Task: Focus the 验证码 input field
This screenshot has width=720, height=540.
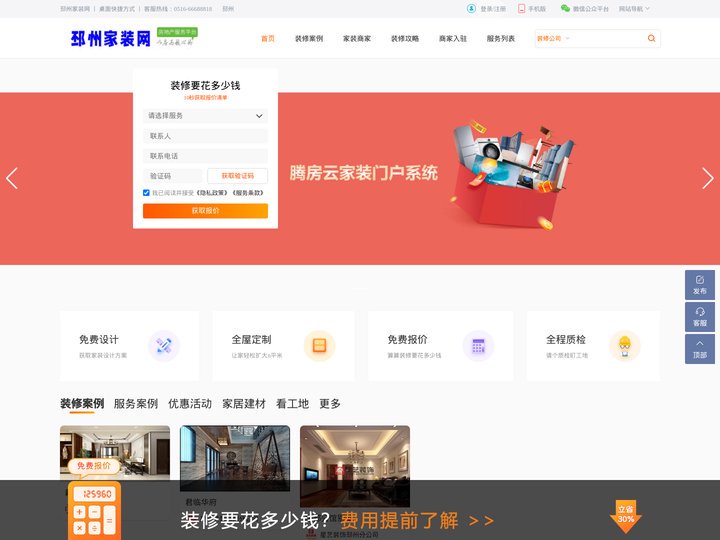Action: click(173, 176)
